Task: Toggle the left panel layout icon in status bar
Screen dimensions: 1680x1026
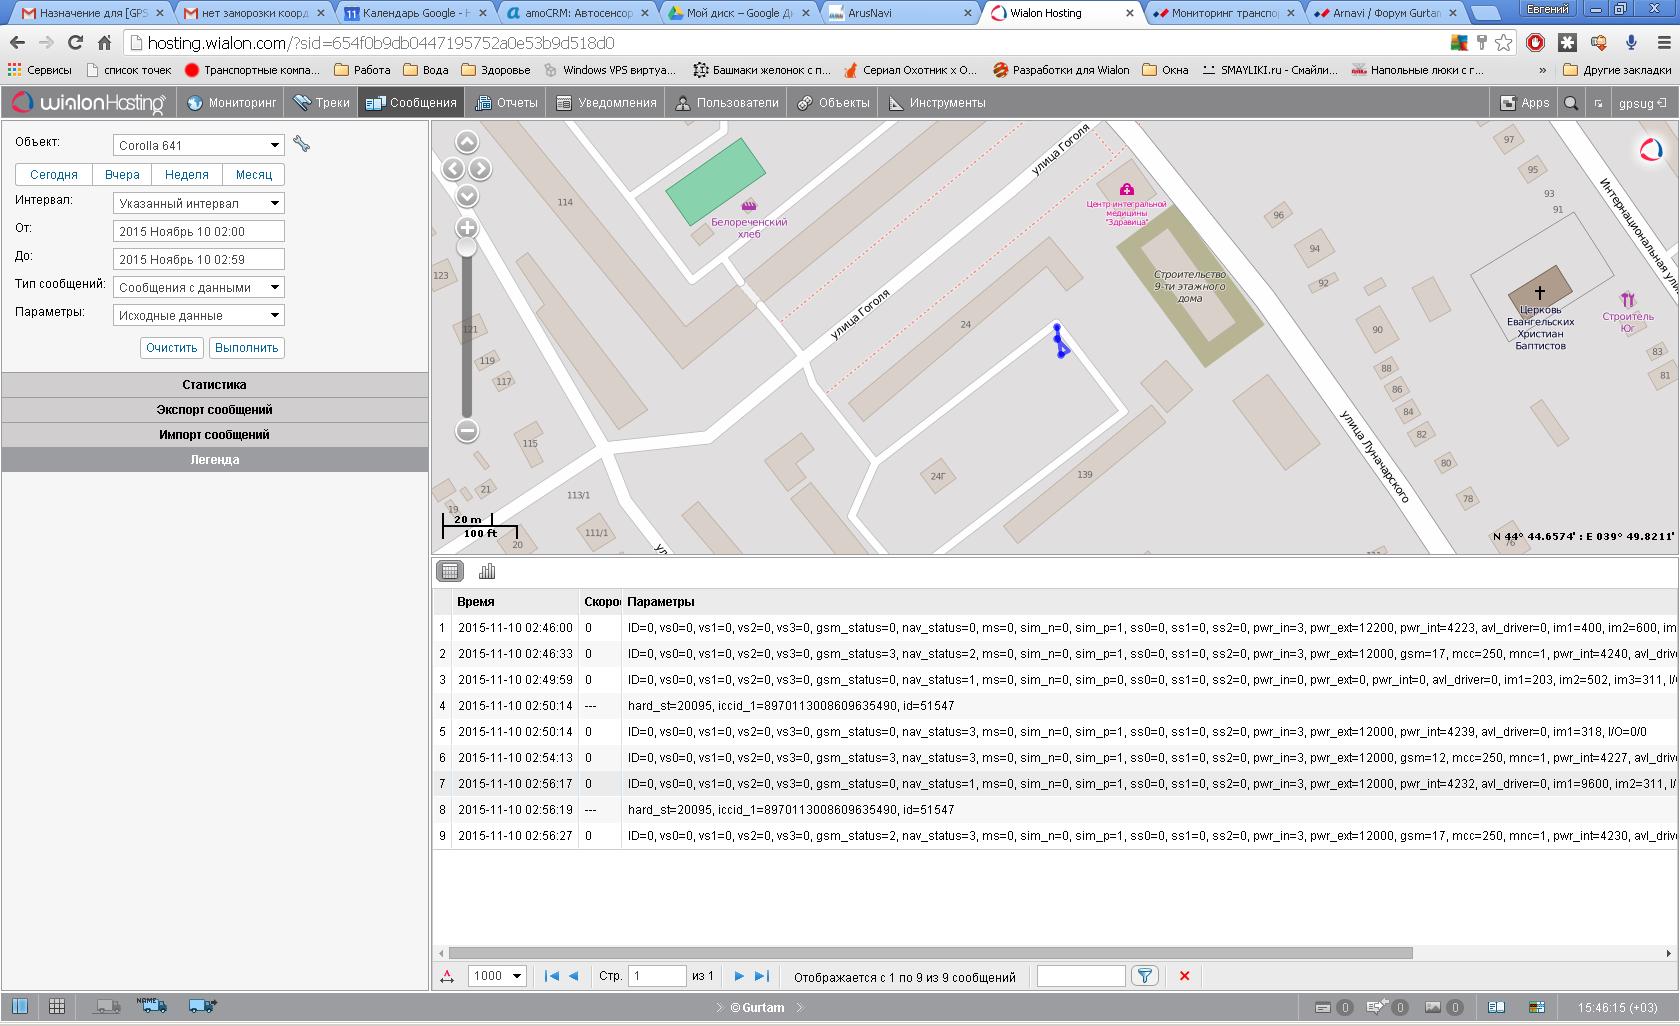Action: [x=20, y=1006]
